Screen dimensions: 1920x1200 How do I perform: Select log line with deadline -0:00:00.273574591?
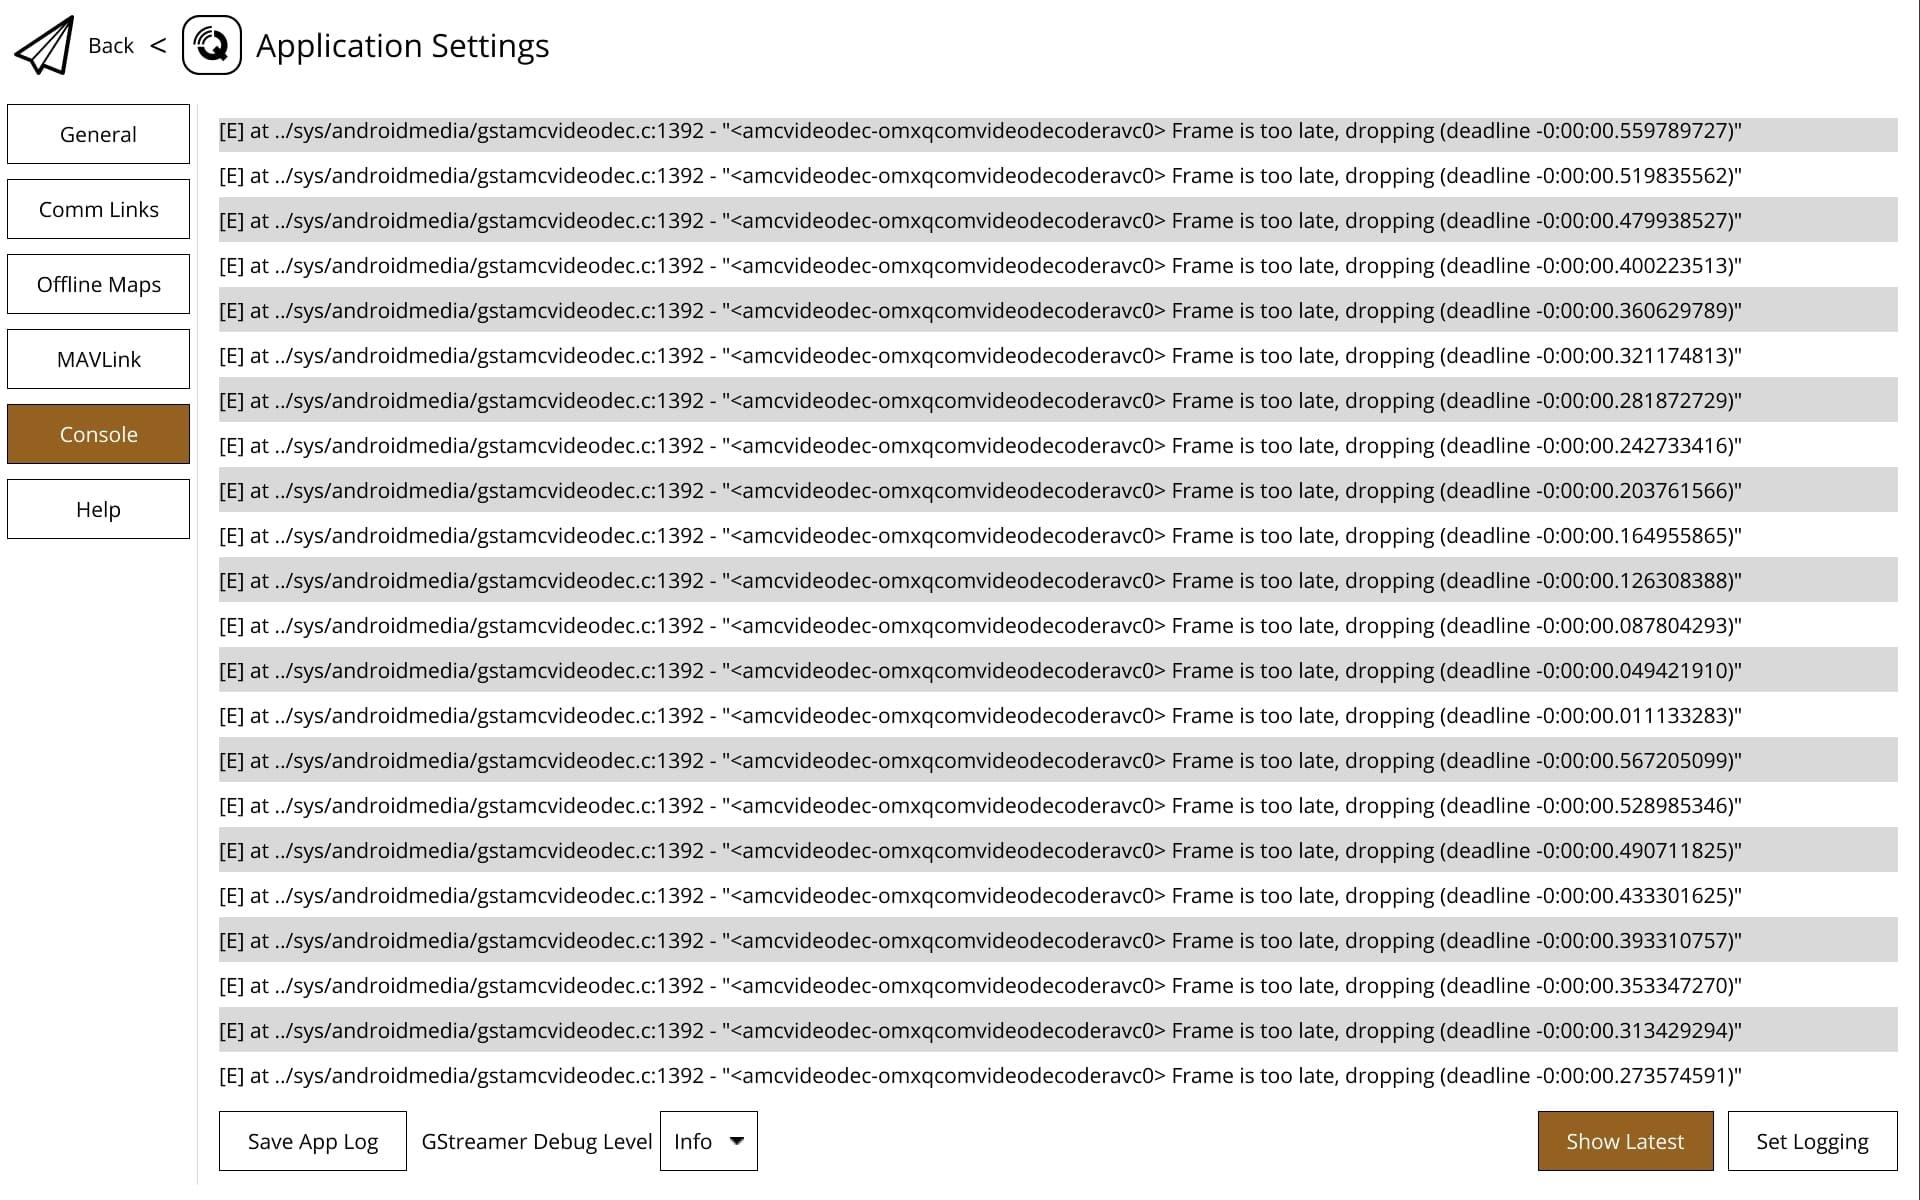[x=1058, y=1076]
